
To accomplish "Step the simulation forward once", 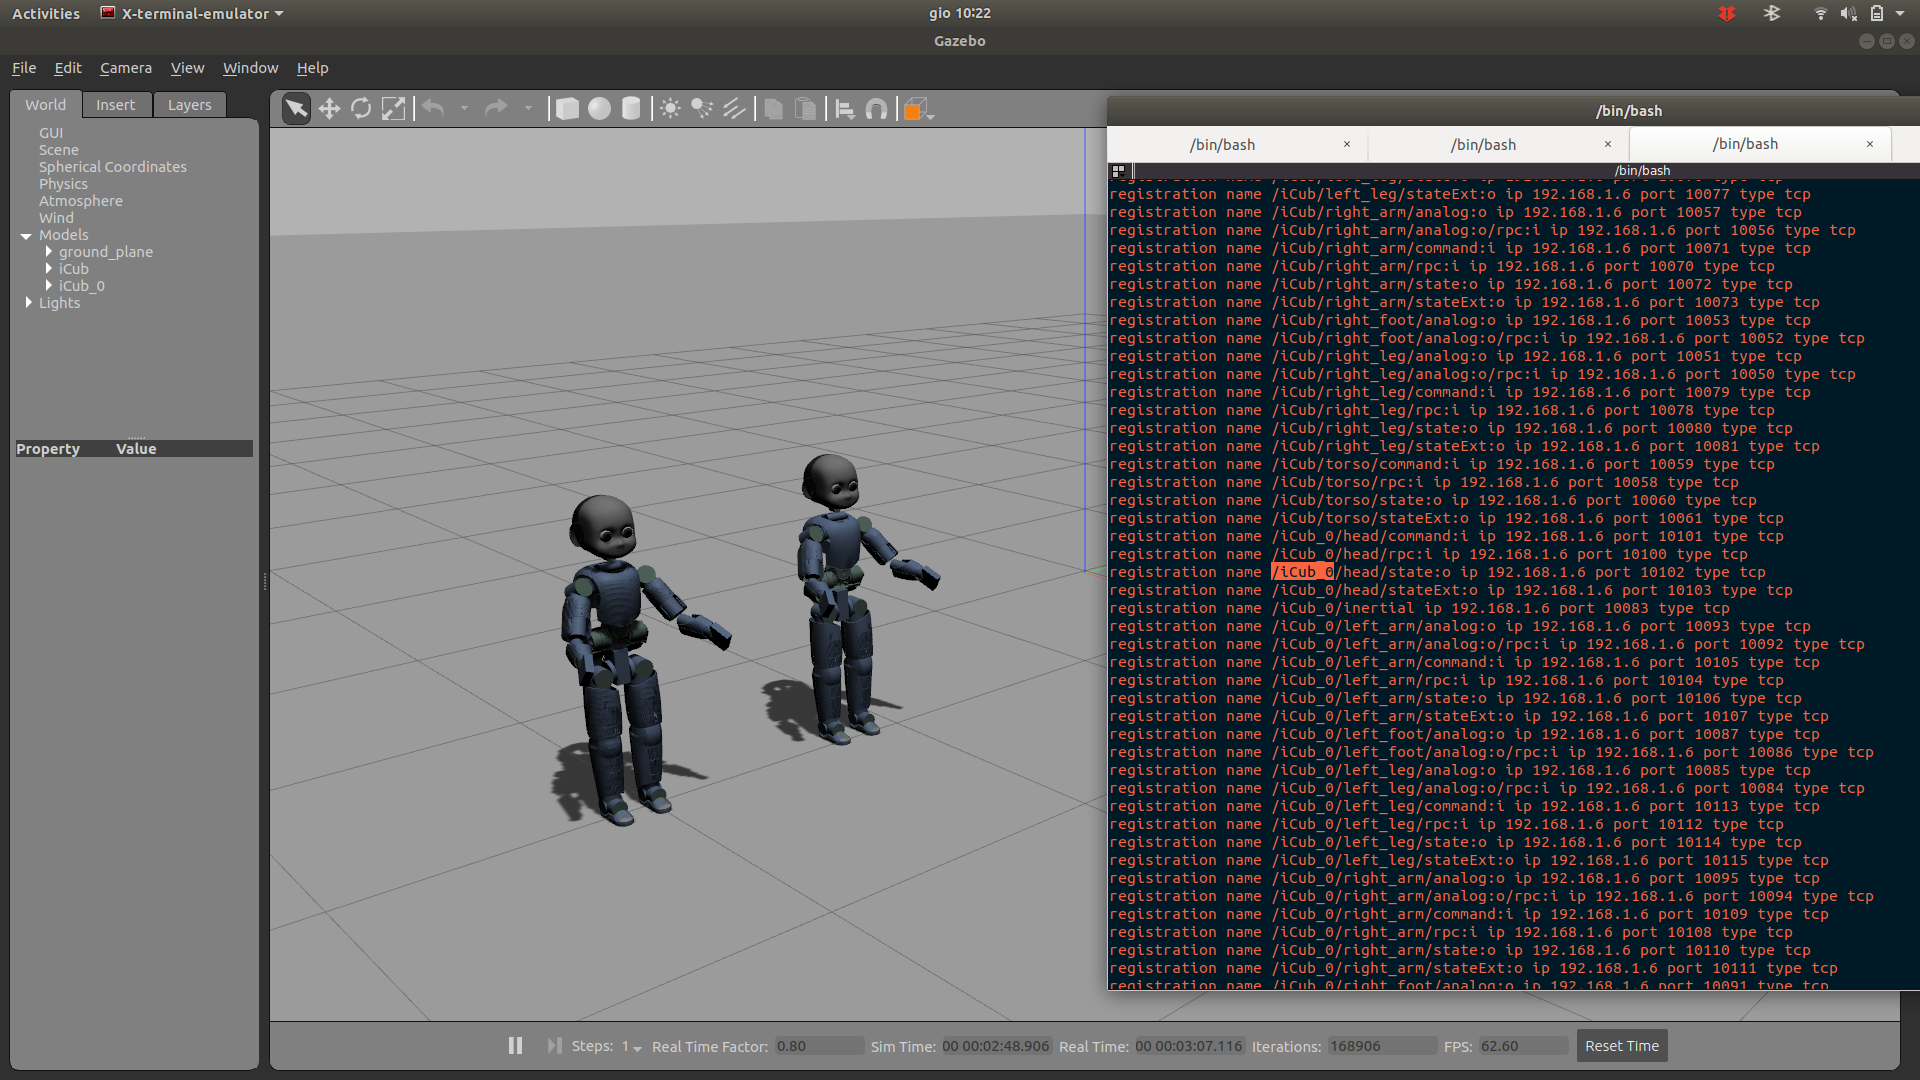I will click(x=554, y=1046).
